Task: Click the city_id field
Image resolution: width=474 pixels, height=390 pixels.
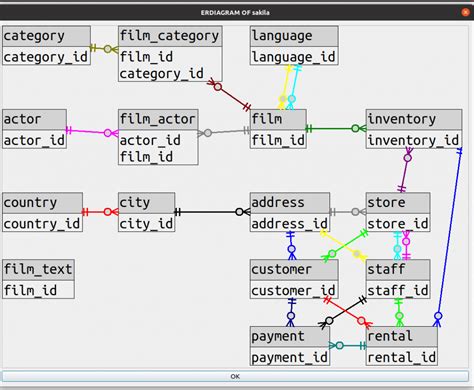Action: click(147, 223)
